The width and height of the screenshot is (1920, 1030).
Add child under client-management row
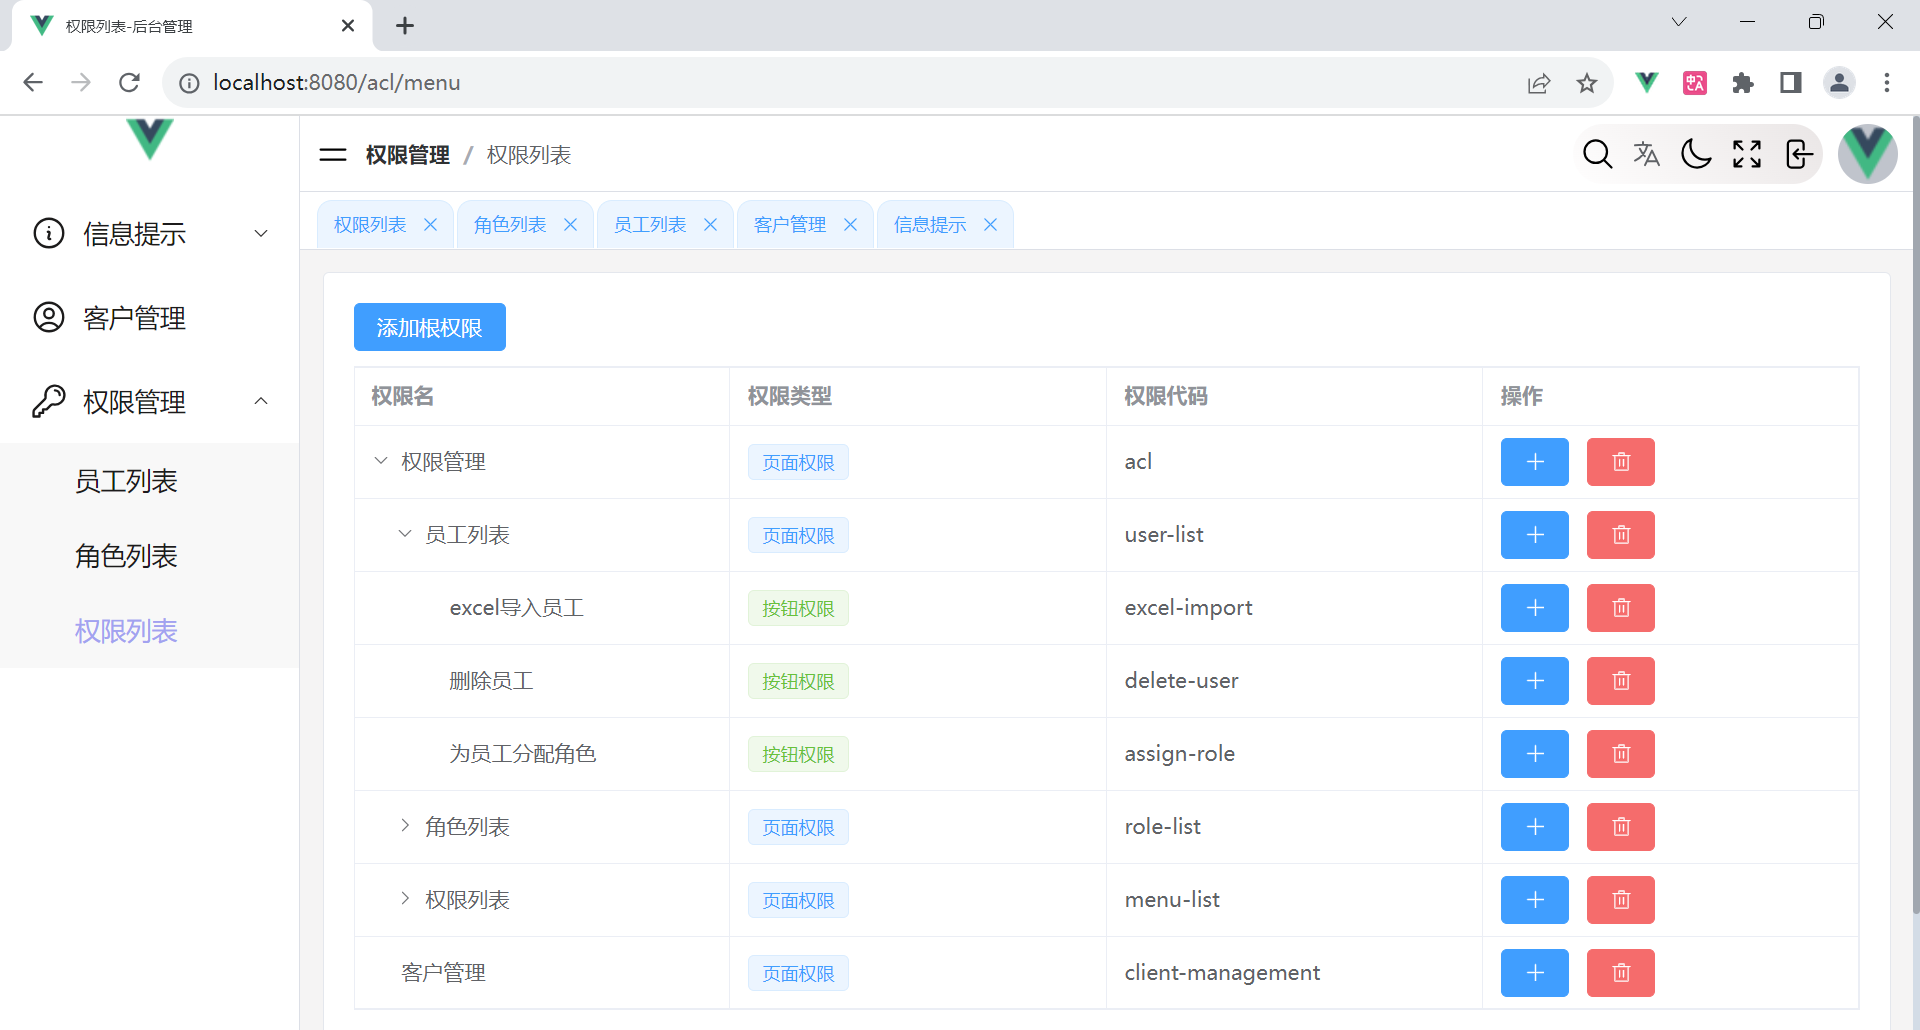coord(1535,973)
